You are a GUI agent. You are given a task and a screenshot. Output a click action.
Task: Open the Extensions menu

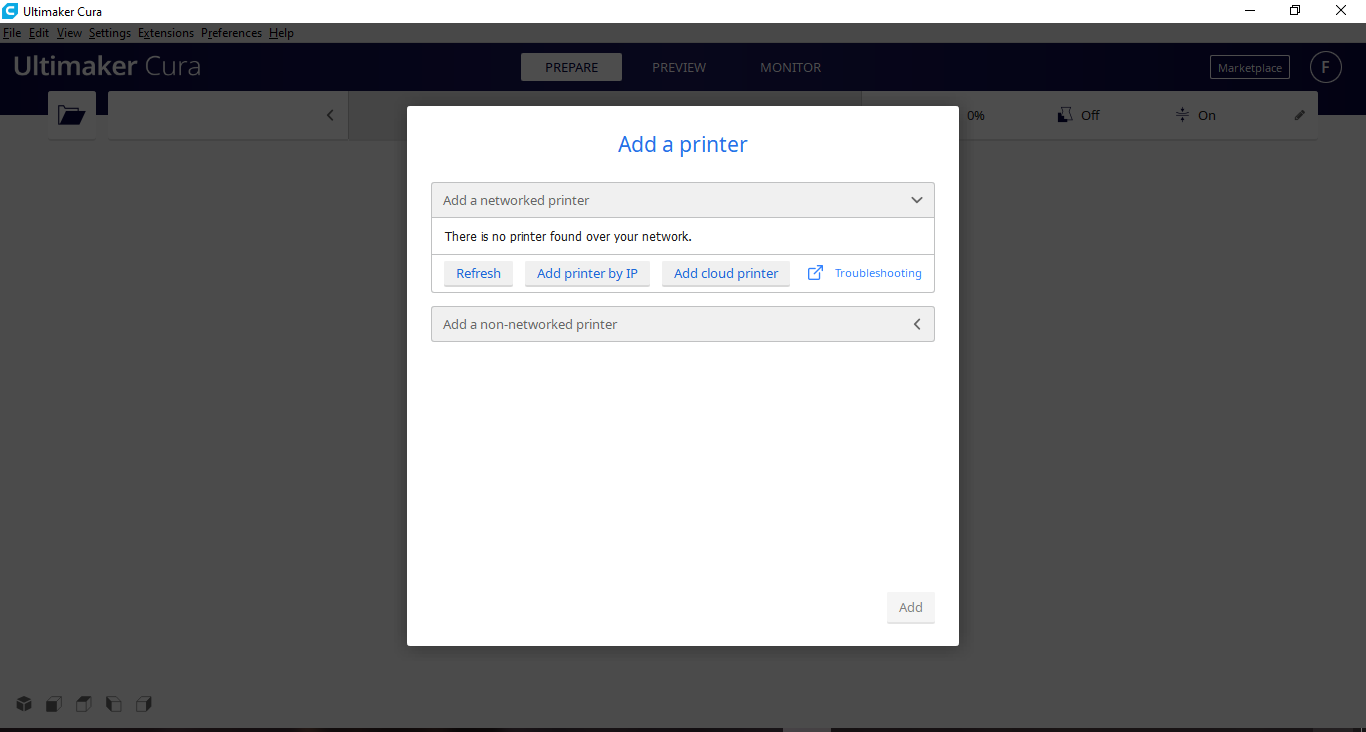coord(166,33)
